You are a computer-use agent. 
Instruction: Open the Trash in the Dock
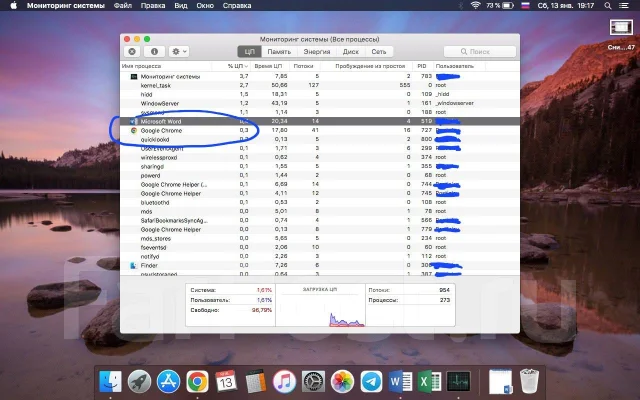tap(529, 381)
